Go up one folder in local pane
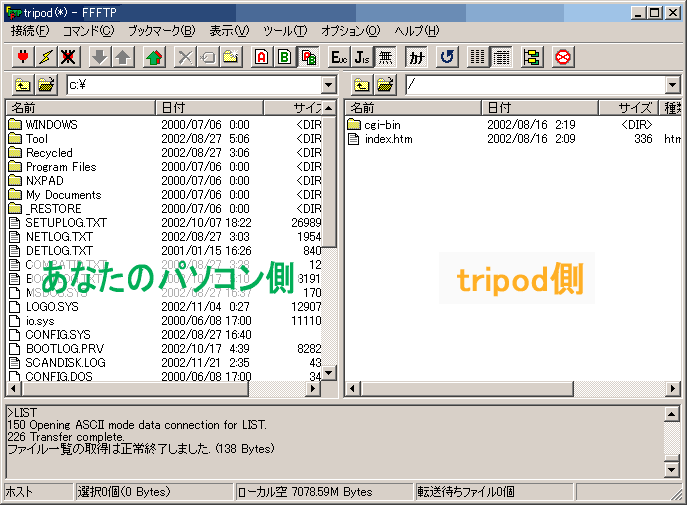This screenshot has width=687, height=505. click(21, 86)
